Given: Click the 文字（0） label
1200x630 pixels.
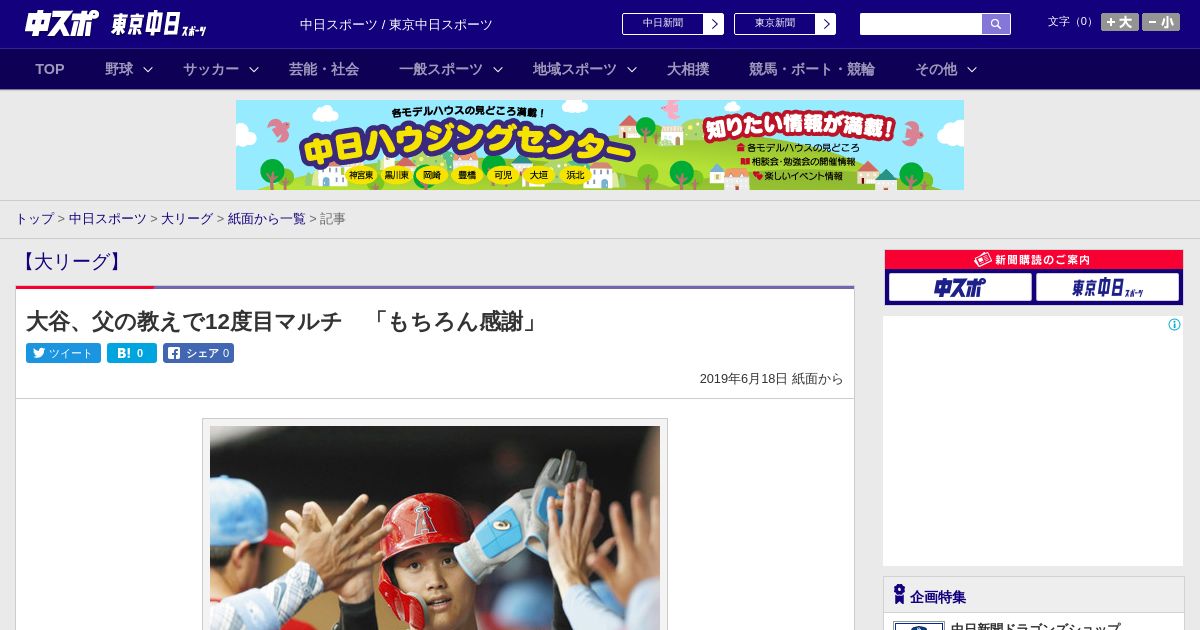Looking at the screenshot, I should click(x=1072, y=22).
